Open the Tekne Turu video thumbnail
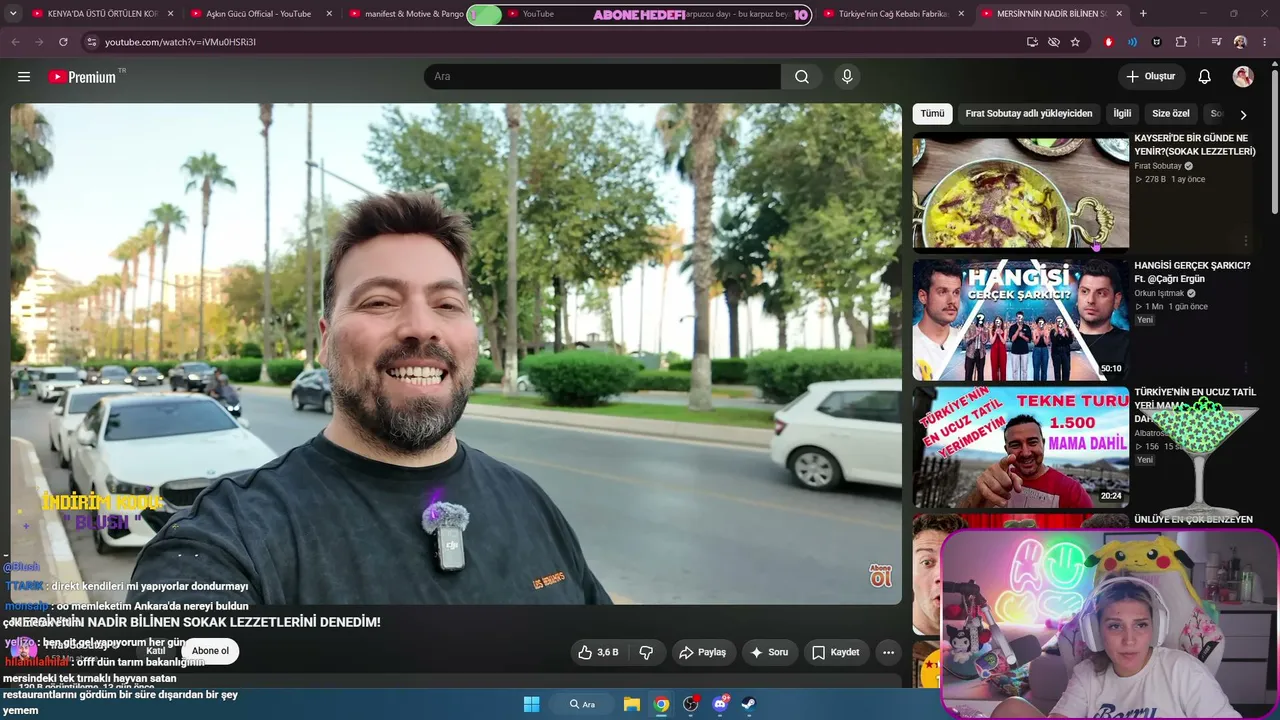 [1021, 447]
